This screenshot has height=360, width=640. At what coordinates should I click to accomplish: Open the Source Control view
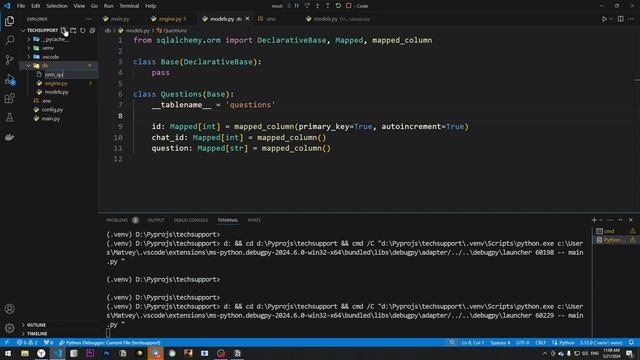9,60
